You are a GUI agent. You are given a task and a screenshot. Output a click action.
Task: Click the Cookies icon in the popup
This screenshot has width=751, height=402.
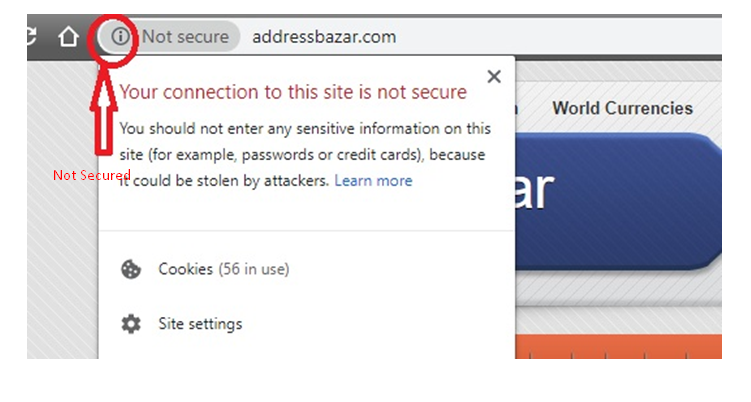point(131,269)
